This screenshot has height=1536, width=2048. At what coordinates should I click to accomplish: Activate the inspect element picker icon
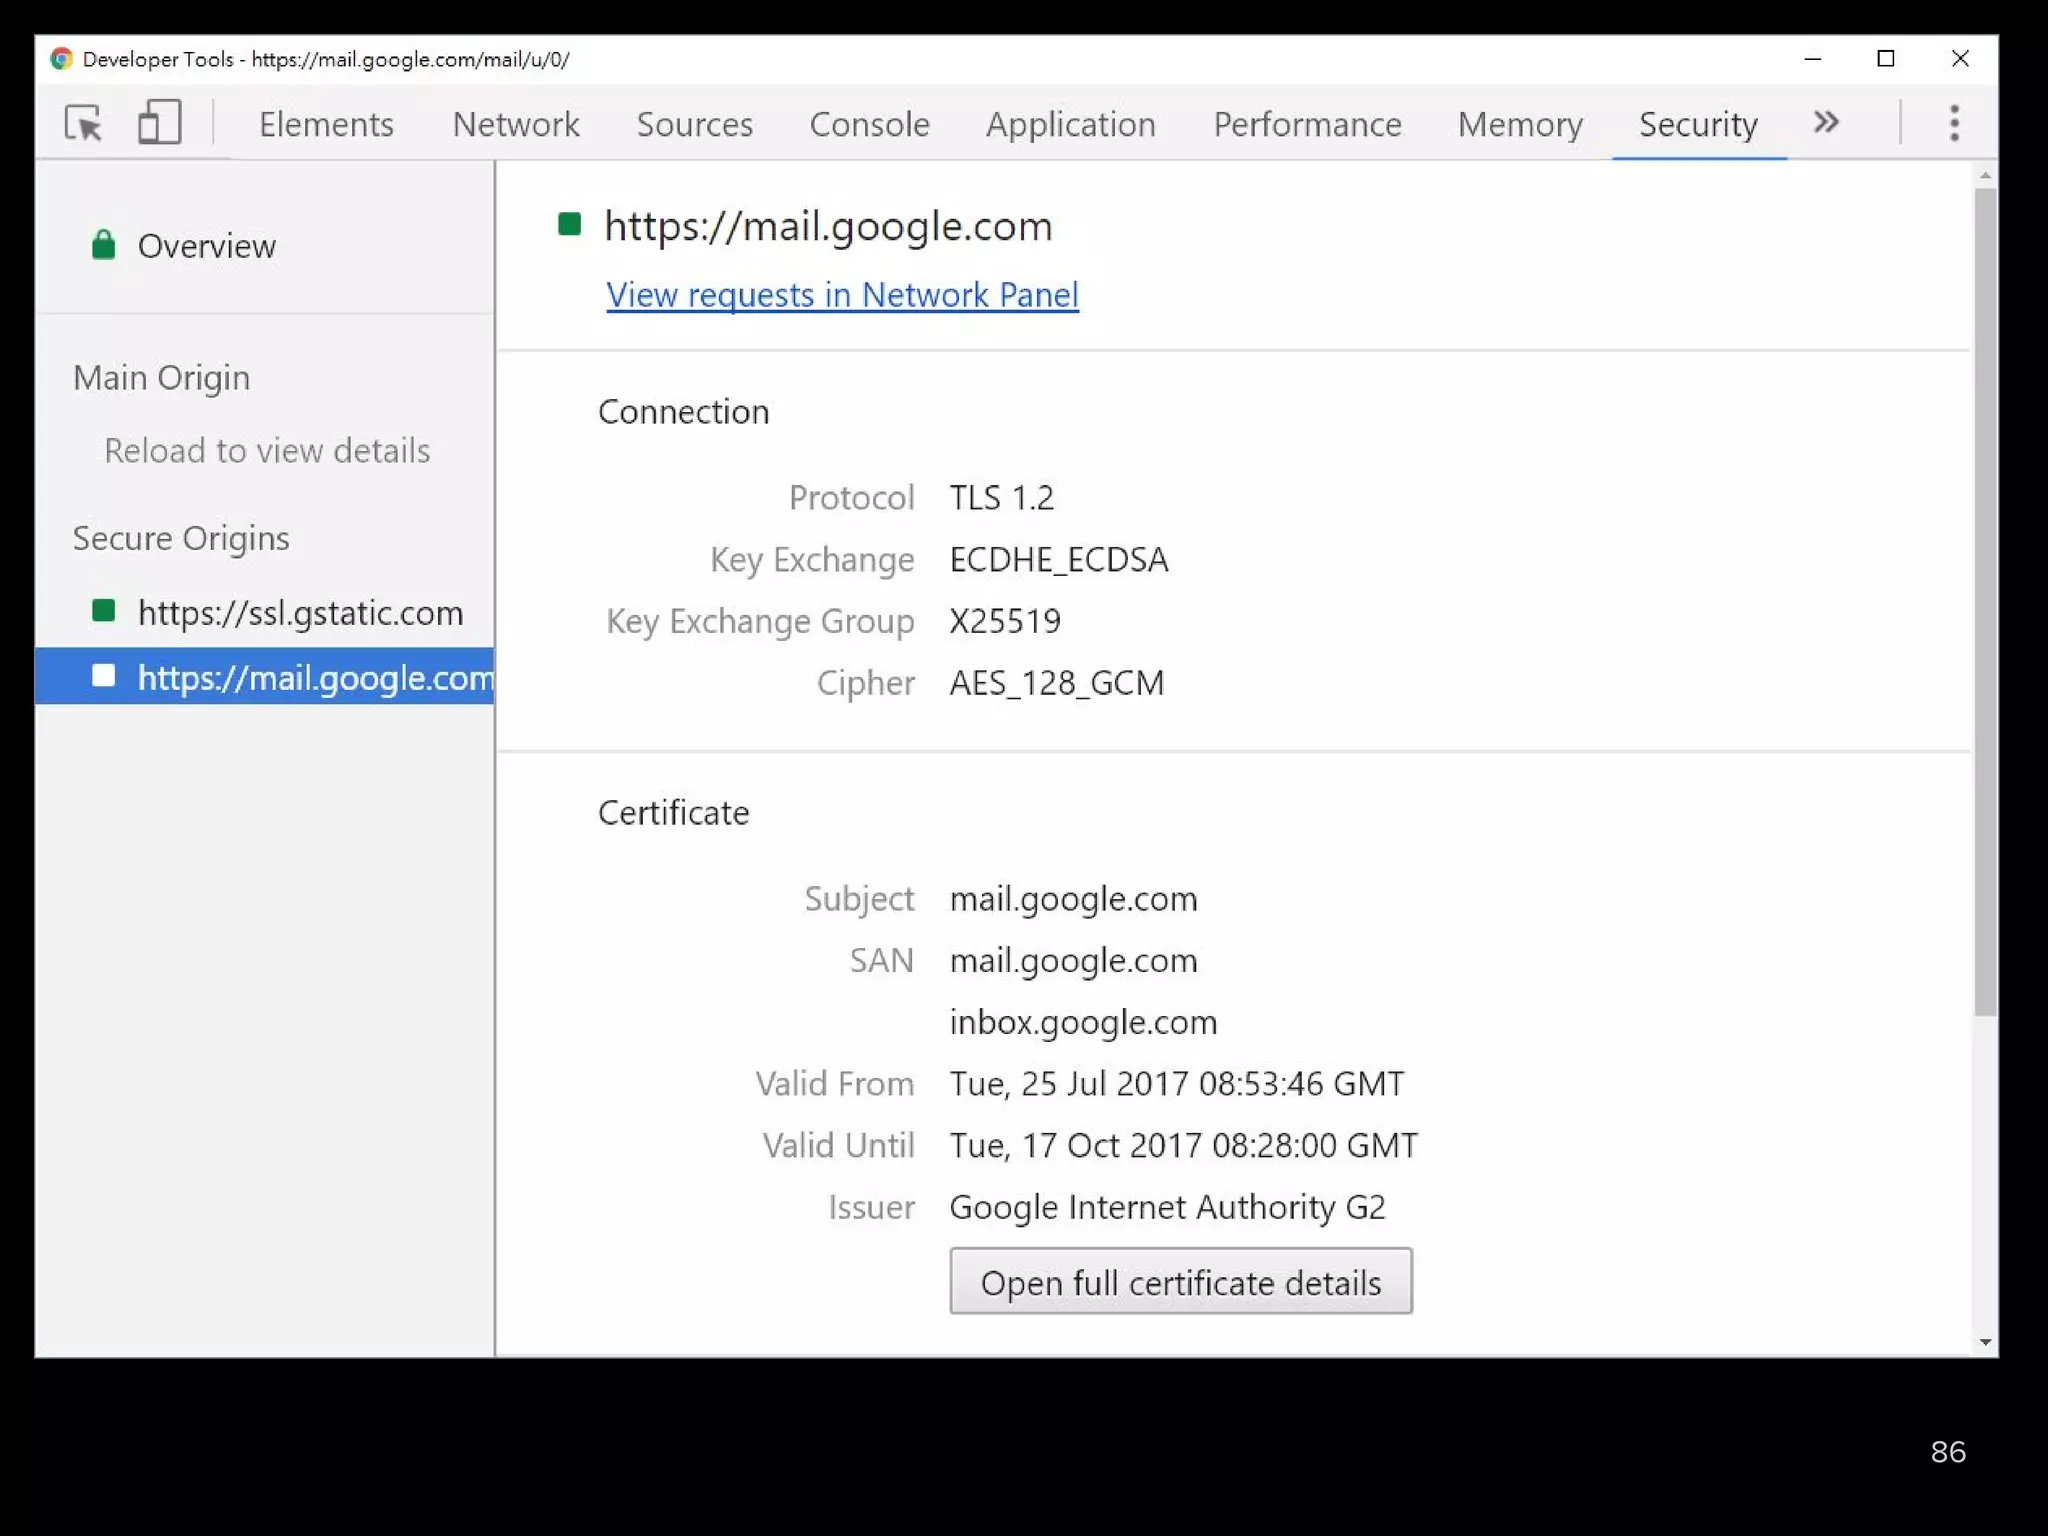[84, 124]
